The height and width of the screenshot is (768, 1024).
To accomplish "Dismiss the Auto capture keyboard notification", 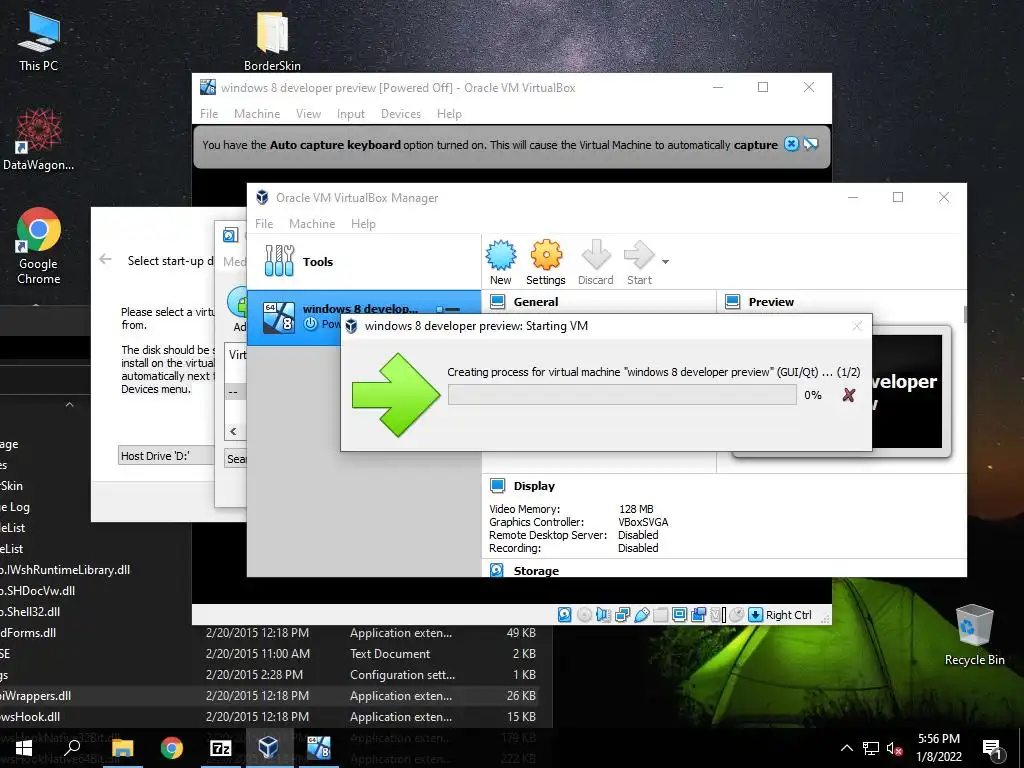I will (792, 144).
